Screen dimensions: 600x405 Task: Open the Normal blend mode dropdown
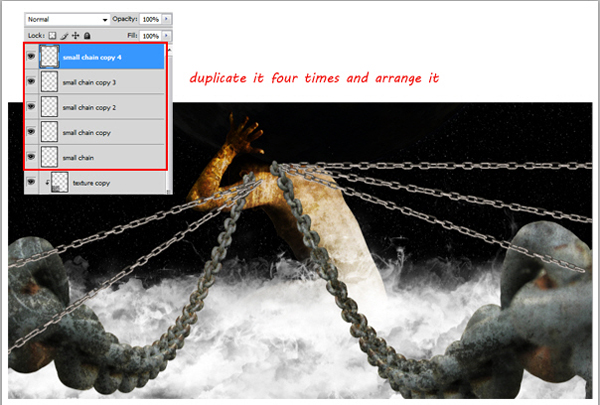tap(68, 19)
